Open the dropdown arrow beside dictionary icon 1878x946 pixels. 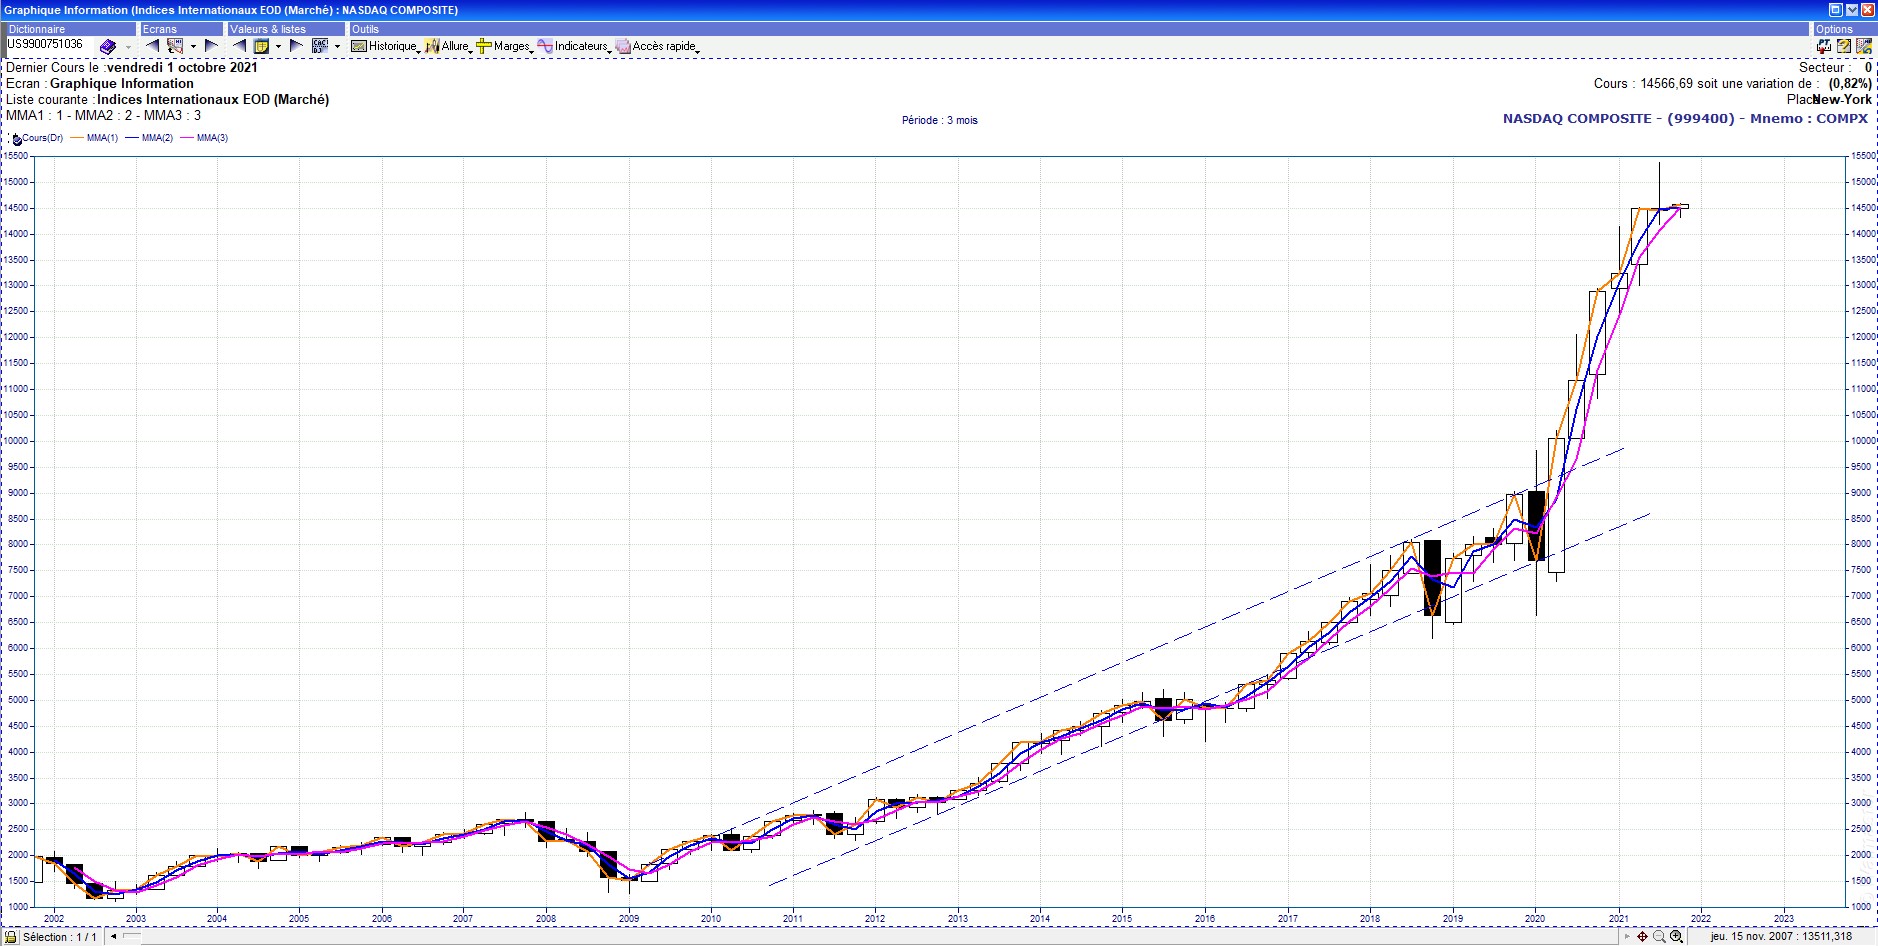click(128, 47)
